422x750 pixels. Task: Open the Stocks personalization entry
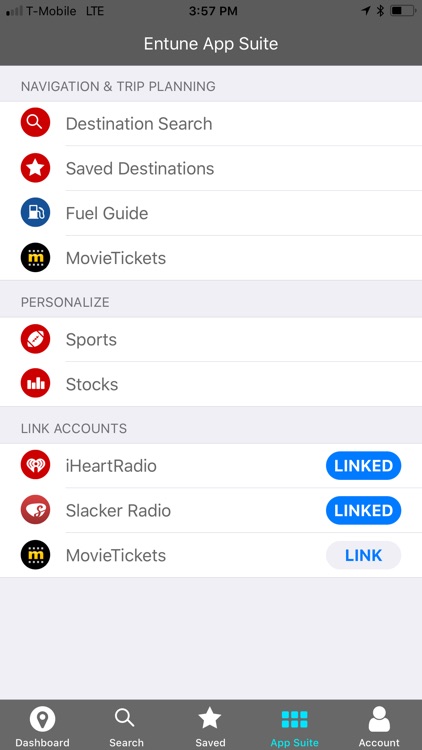pos(211,384)
